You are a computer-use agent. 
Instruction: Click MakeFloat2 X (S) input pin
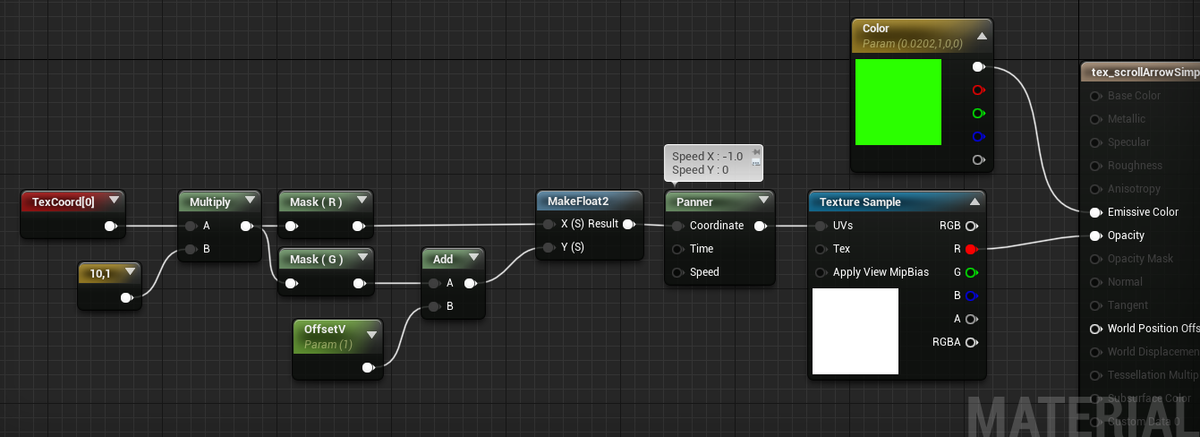click(548, 224)
